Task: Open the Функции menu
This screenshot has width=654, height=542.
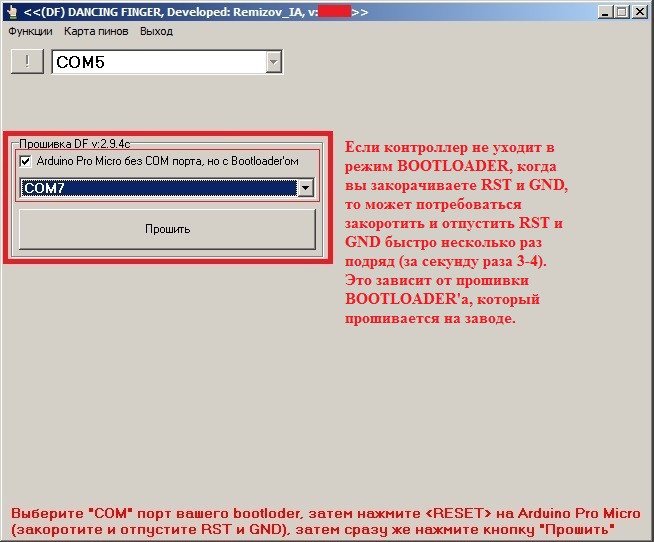Action: (x=30, y=32)
